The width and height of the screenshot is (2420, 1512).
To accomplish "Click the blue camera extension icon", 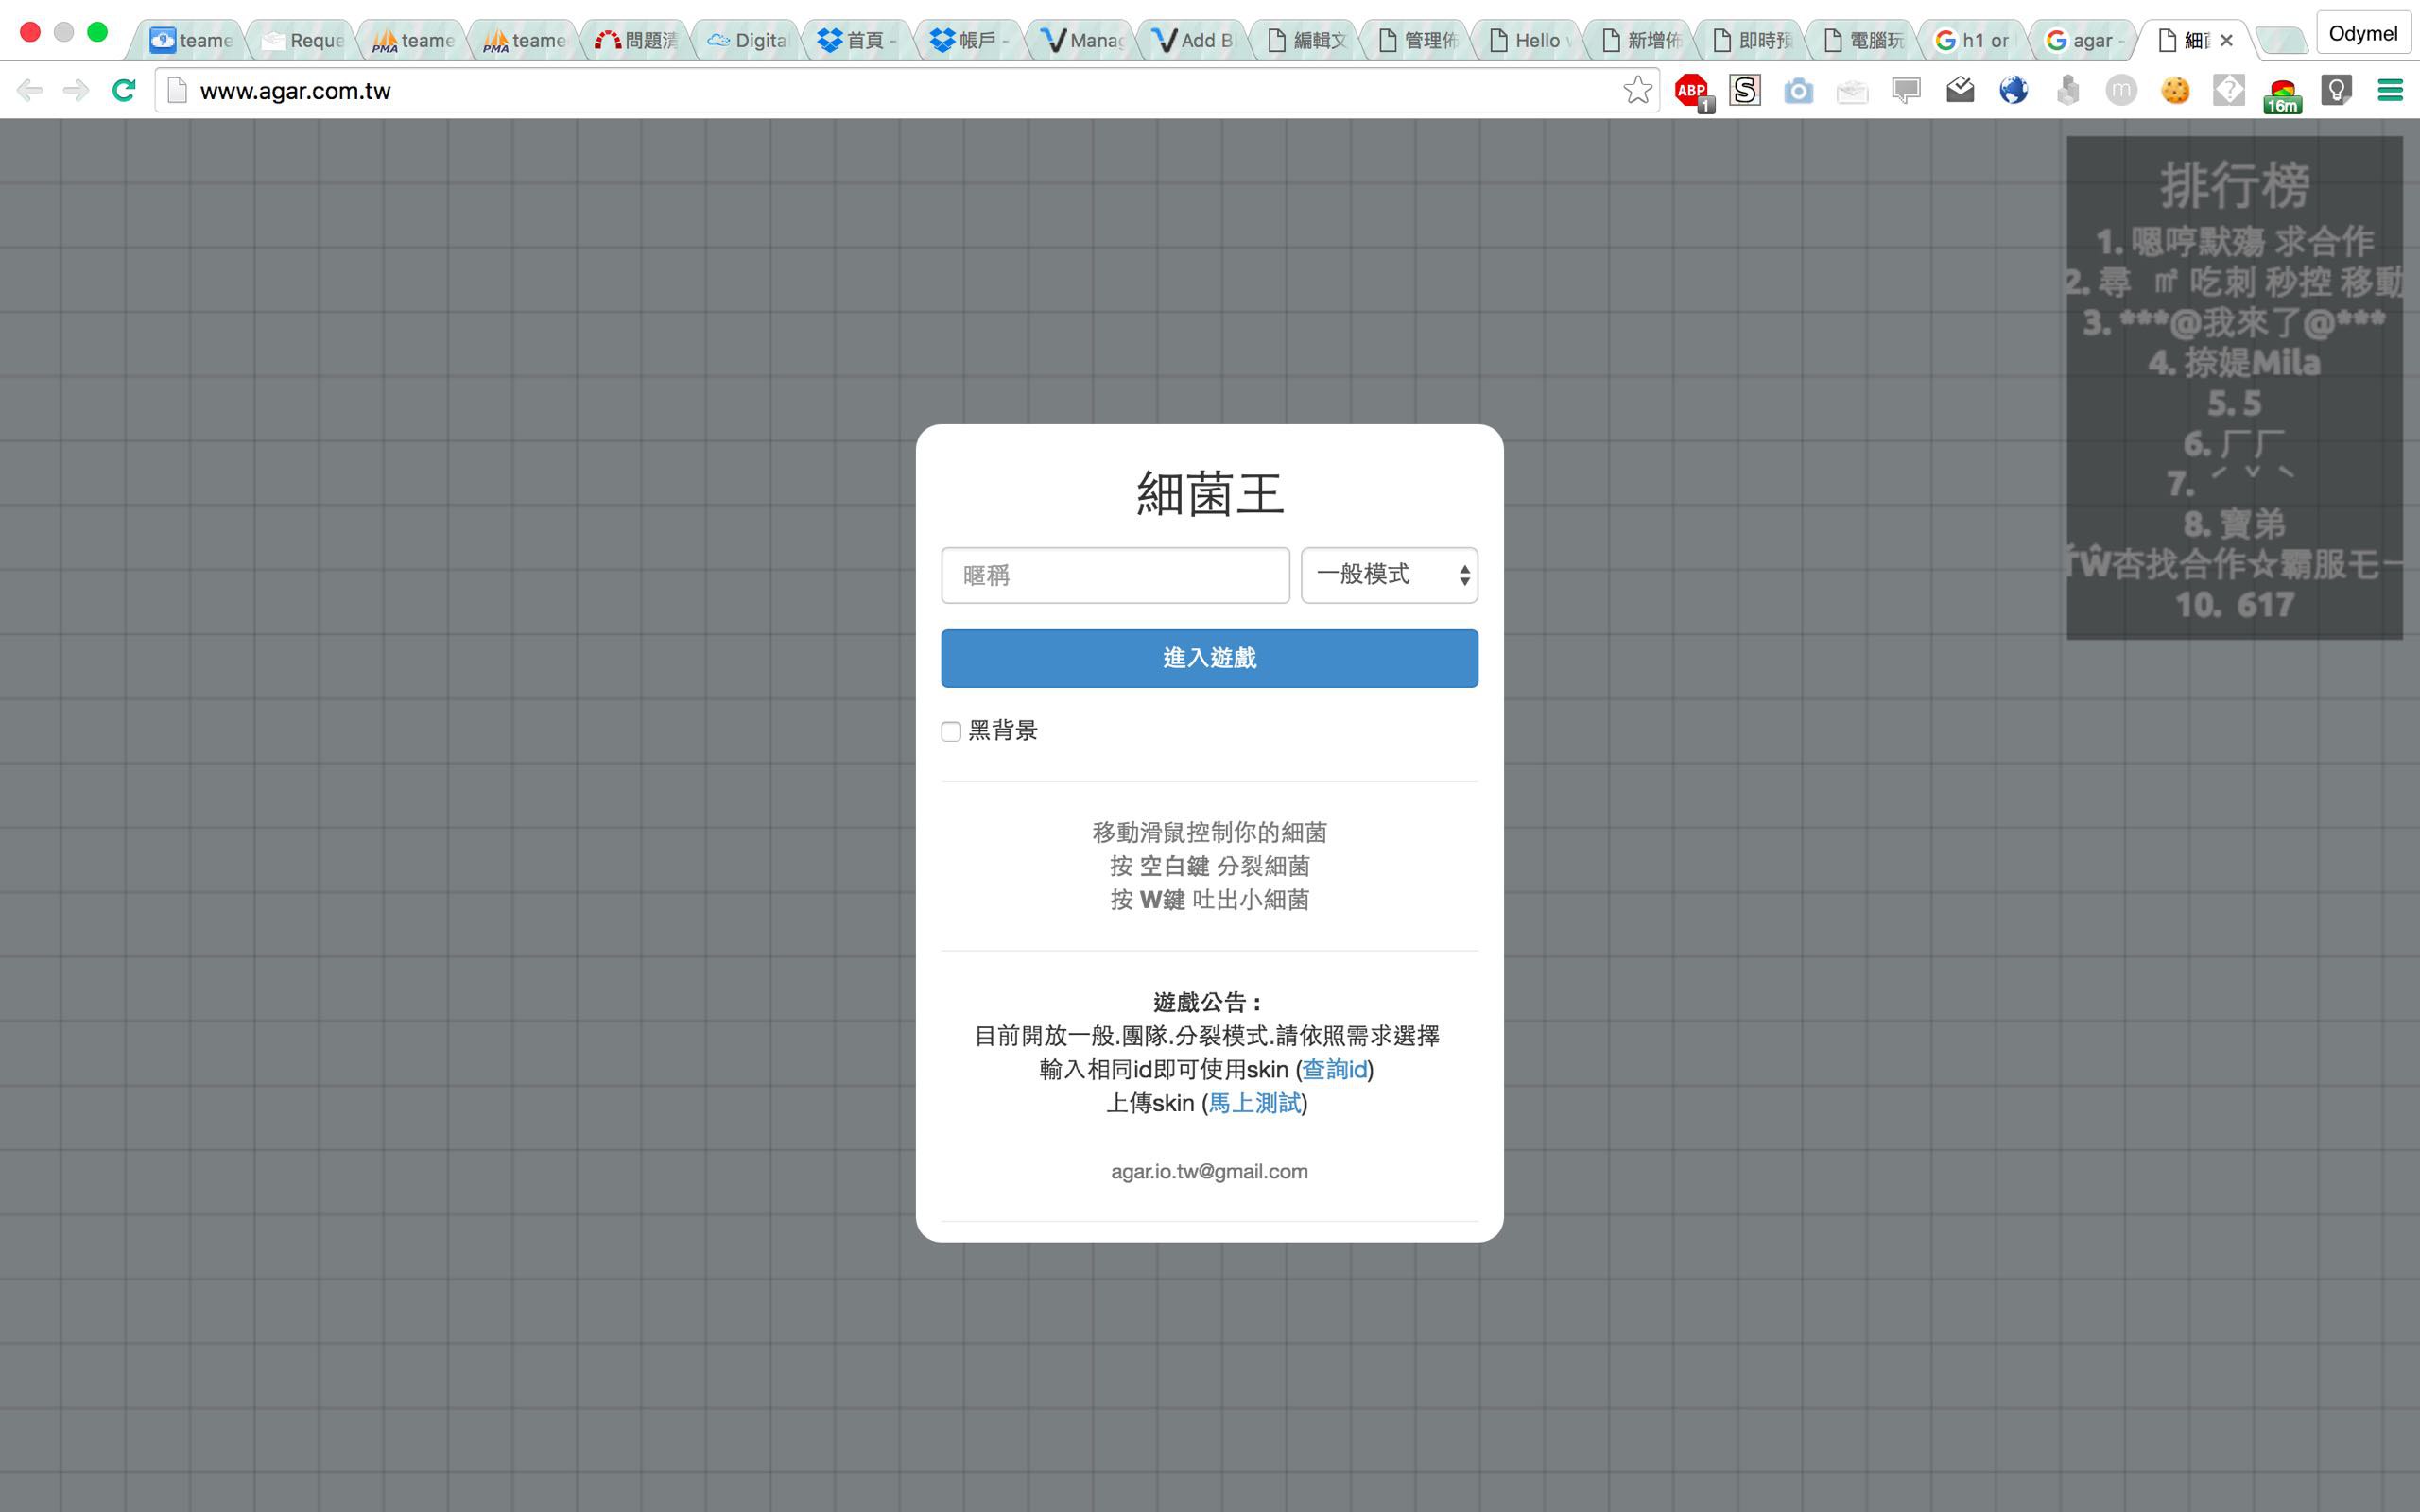I will pos(1798,91).
